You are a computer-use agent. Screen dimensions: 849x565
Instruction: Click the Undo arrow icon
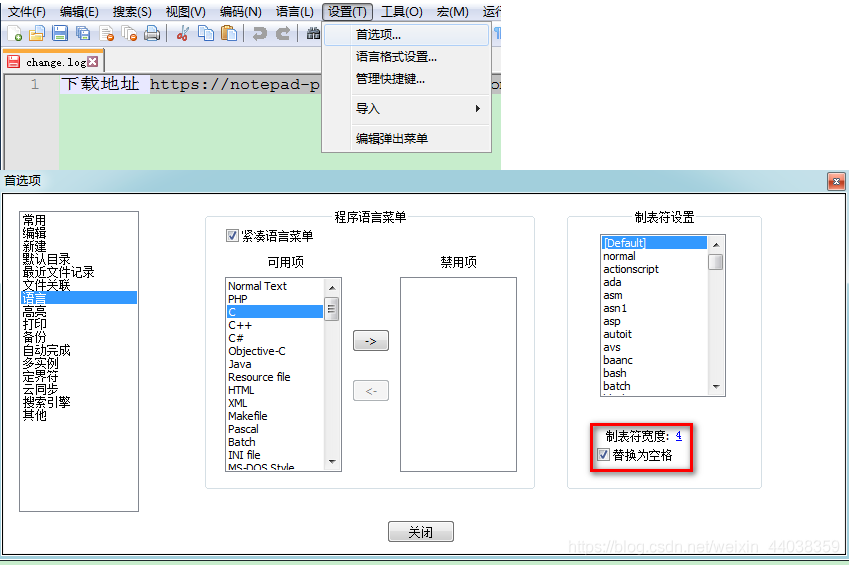[260, 34]
